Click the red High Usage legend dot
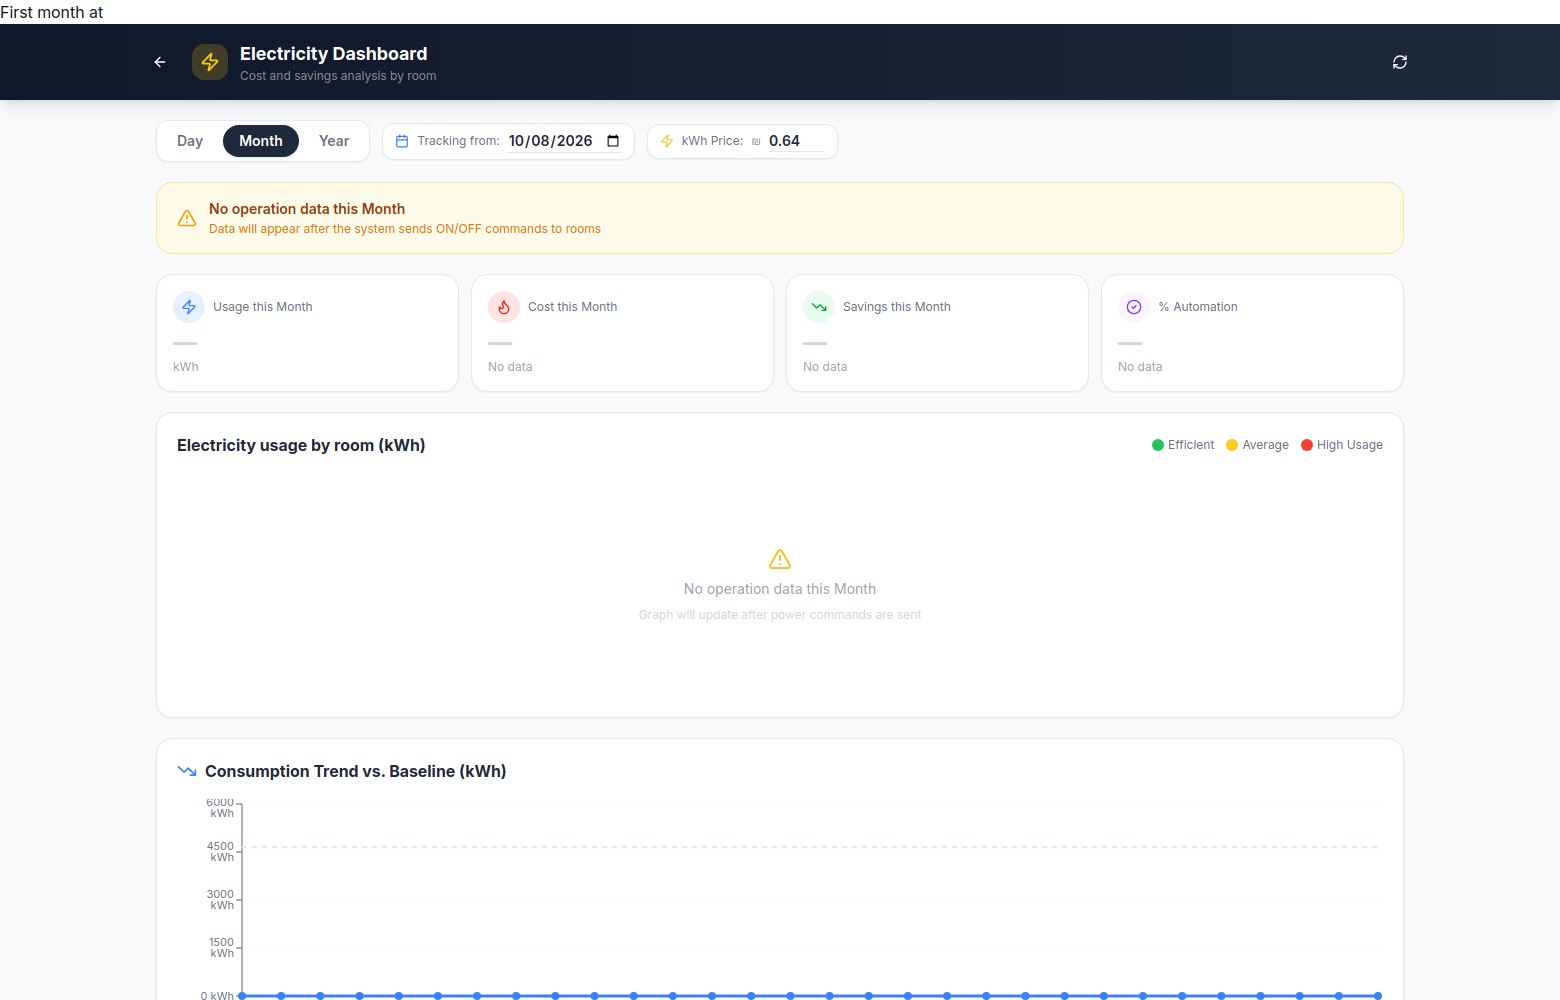Screen dimensions: 1560x1000 coord(1307,445)
